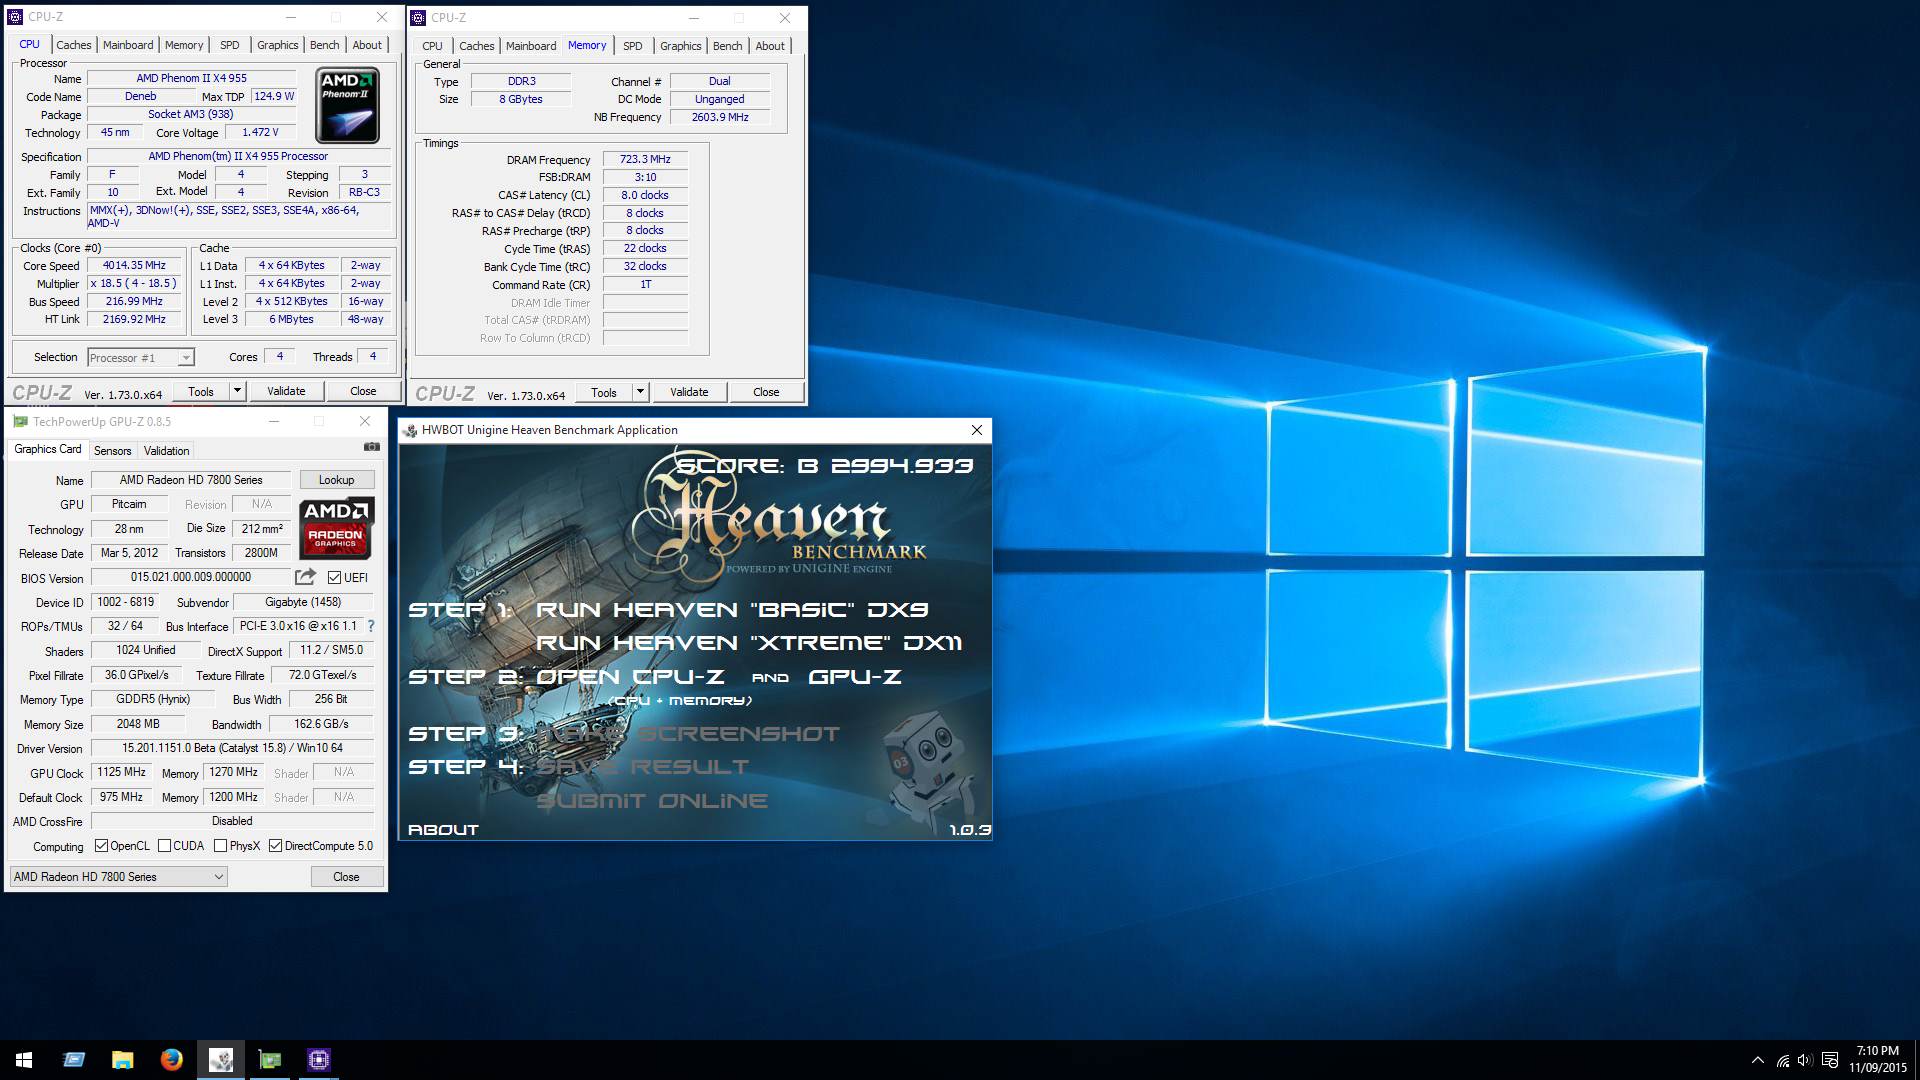The height and width of the screenshot is (1080, 1920).
Task: Click the BIOS share/export icon in GPU-Z
Action: [x=305, y=577]
